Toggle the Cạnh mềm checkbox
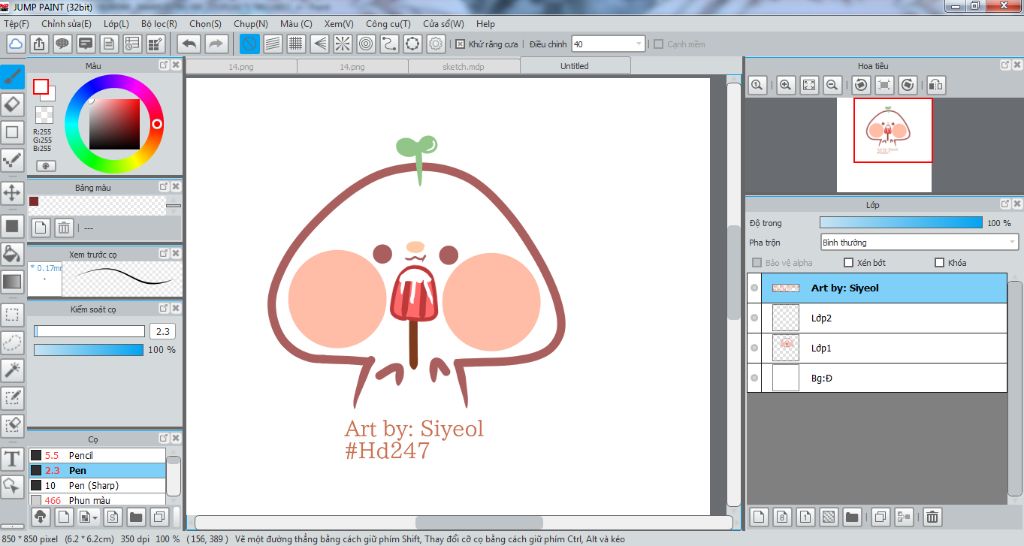The image size is (1024, 546). point(658,44)
